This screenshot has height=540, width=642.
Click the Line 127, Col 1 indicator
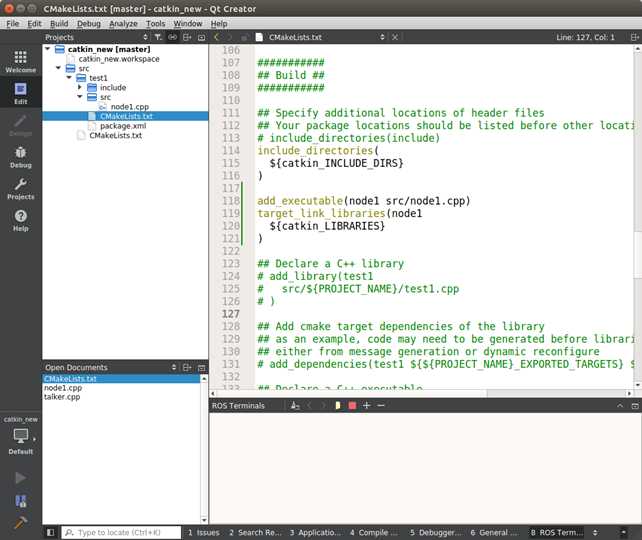[x=585, y=37]
